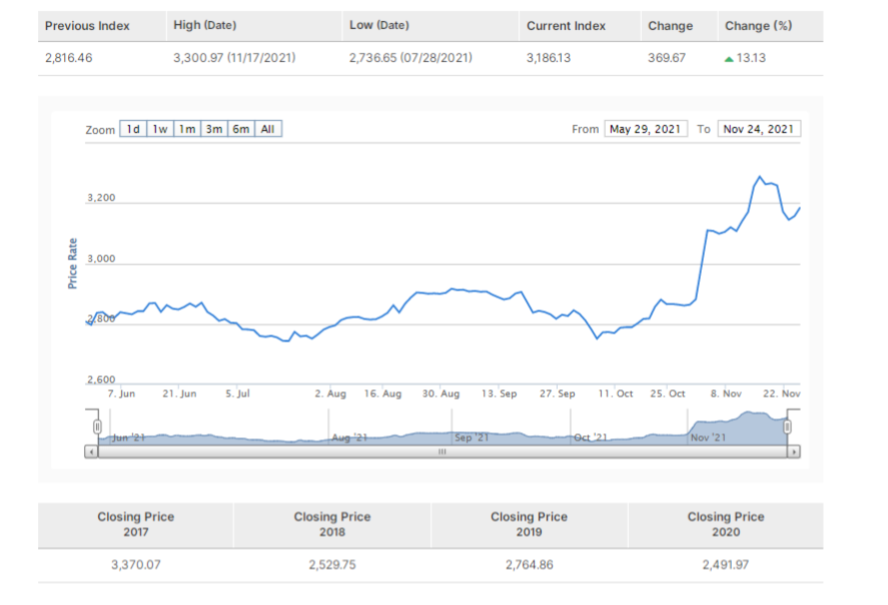Click the navigator scrollbar left arrow

(x=91, y=452)
